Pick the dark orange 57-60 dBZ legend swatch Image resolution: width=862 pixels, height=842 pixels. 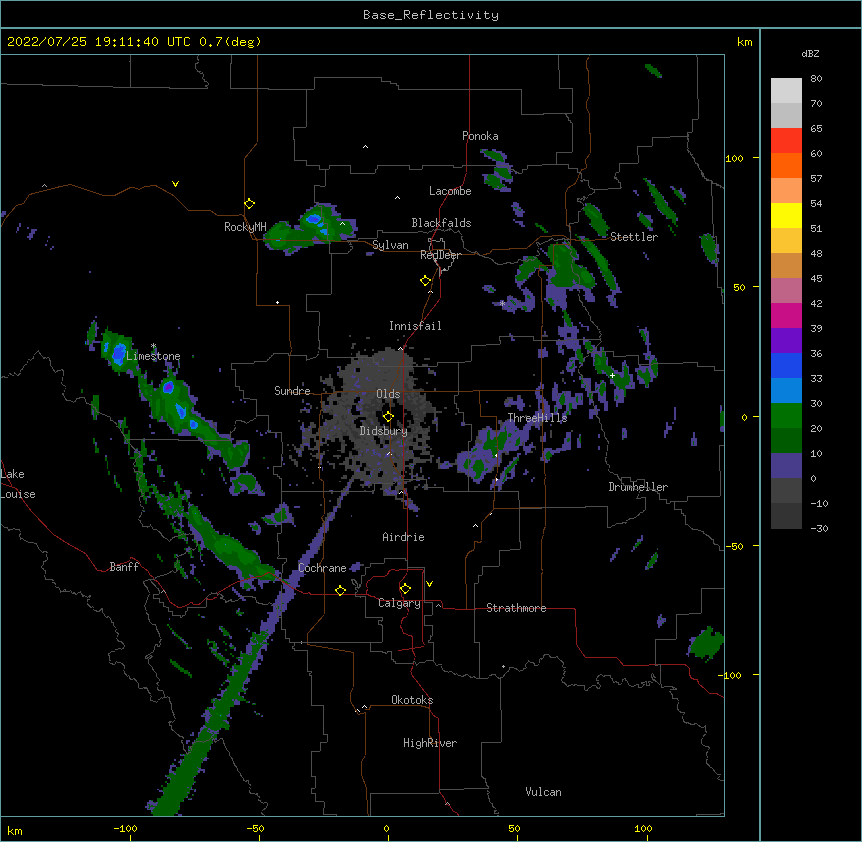786,165
